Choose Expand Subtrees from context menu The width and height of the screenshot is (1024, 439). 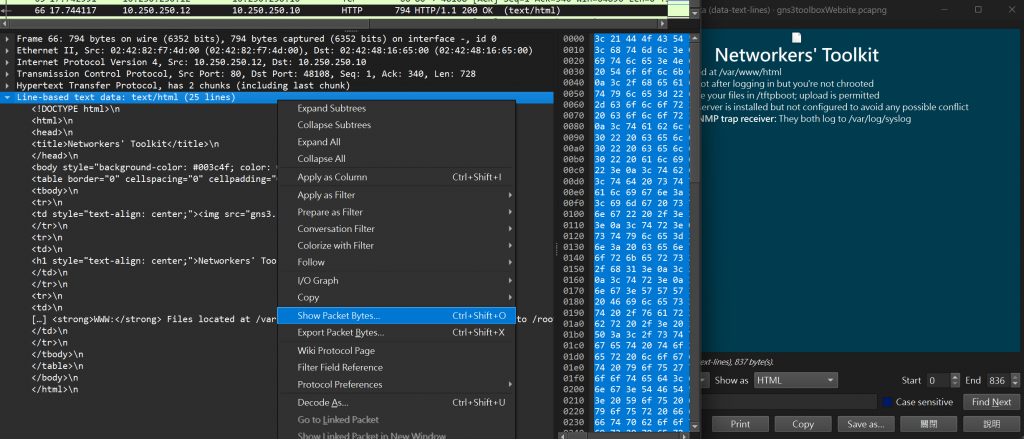396,108
